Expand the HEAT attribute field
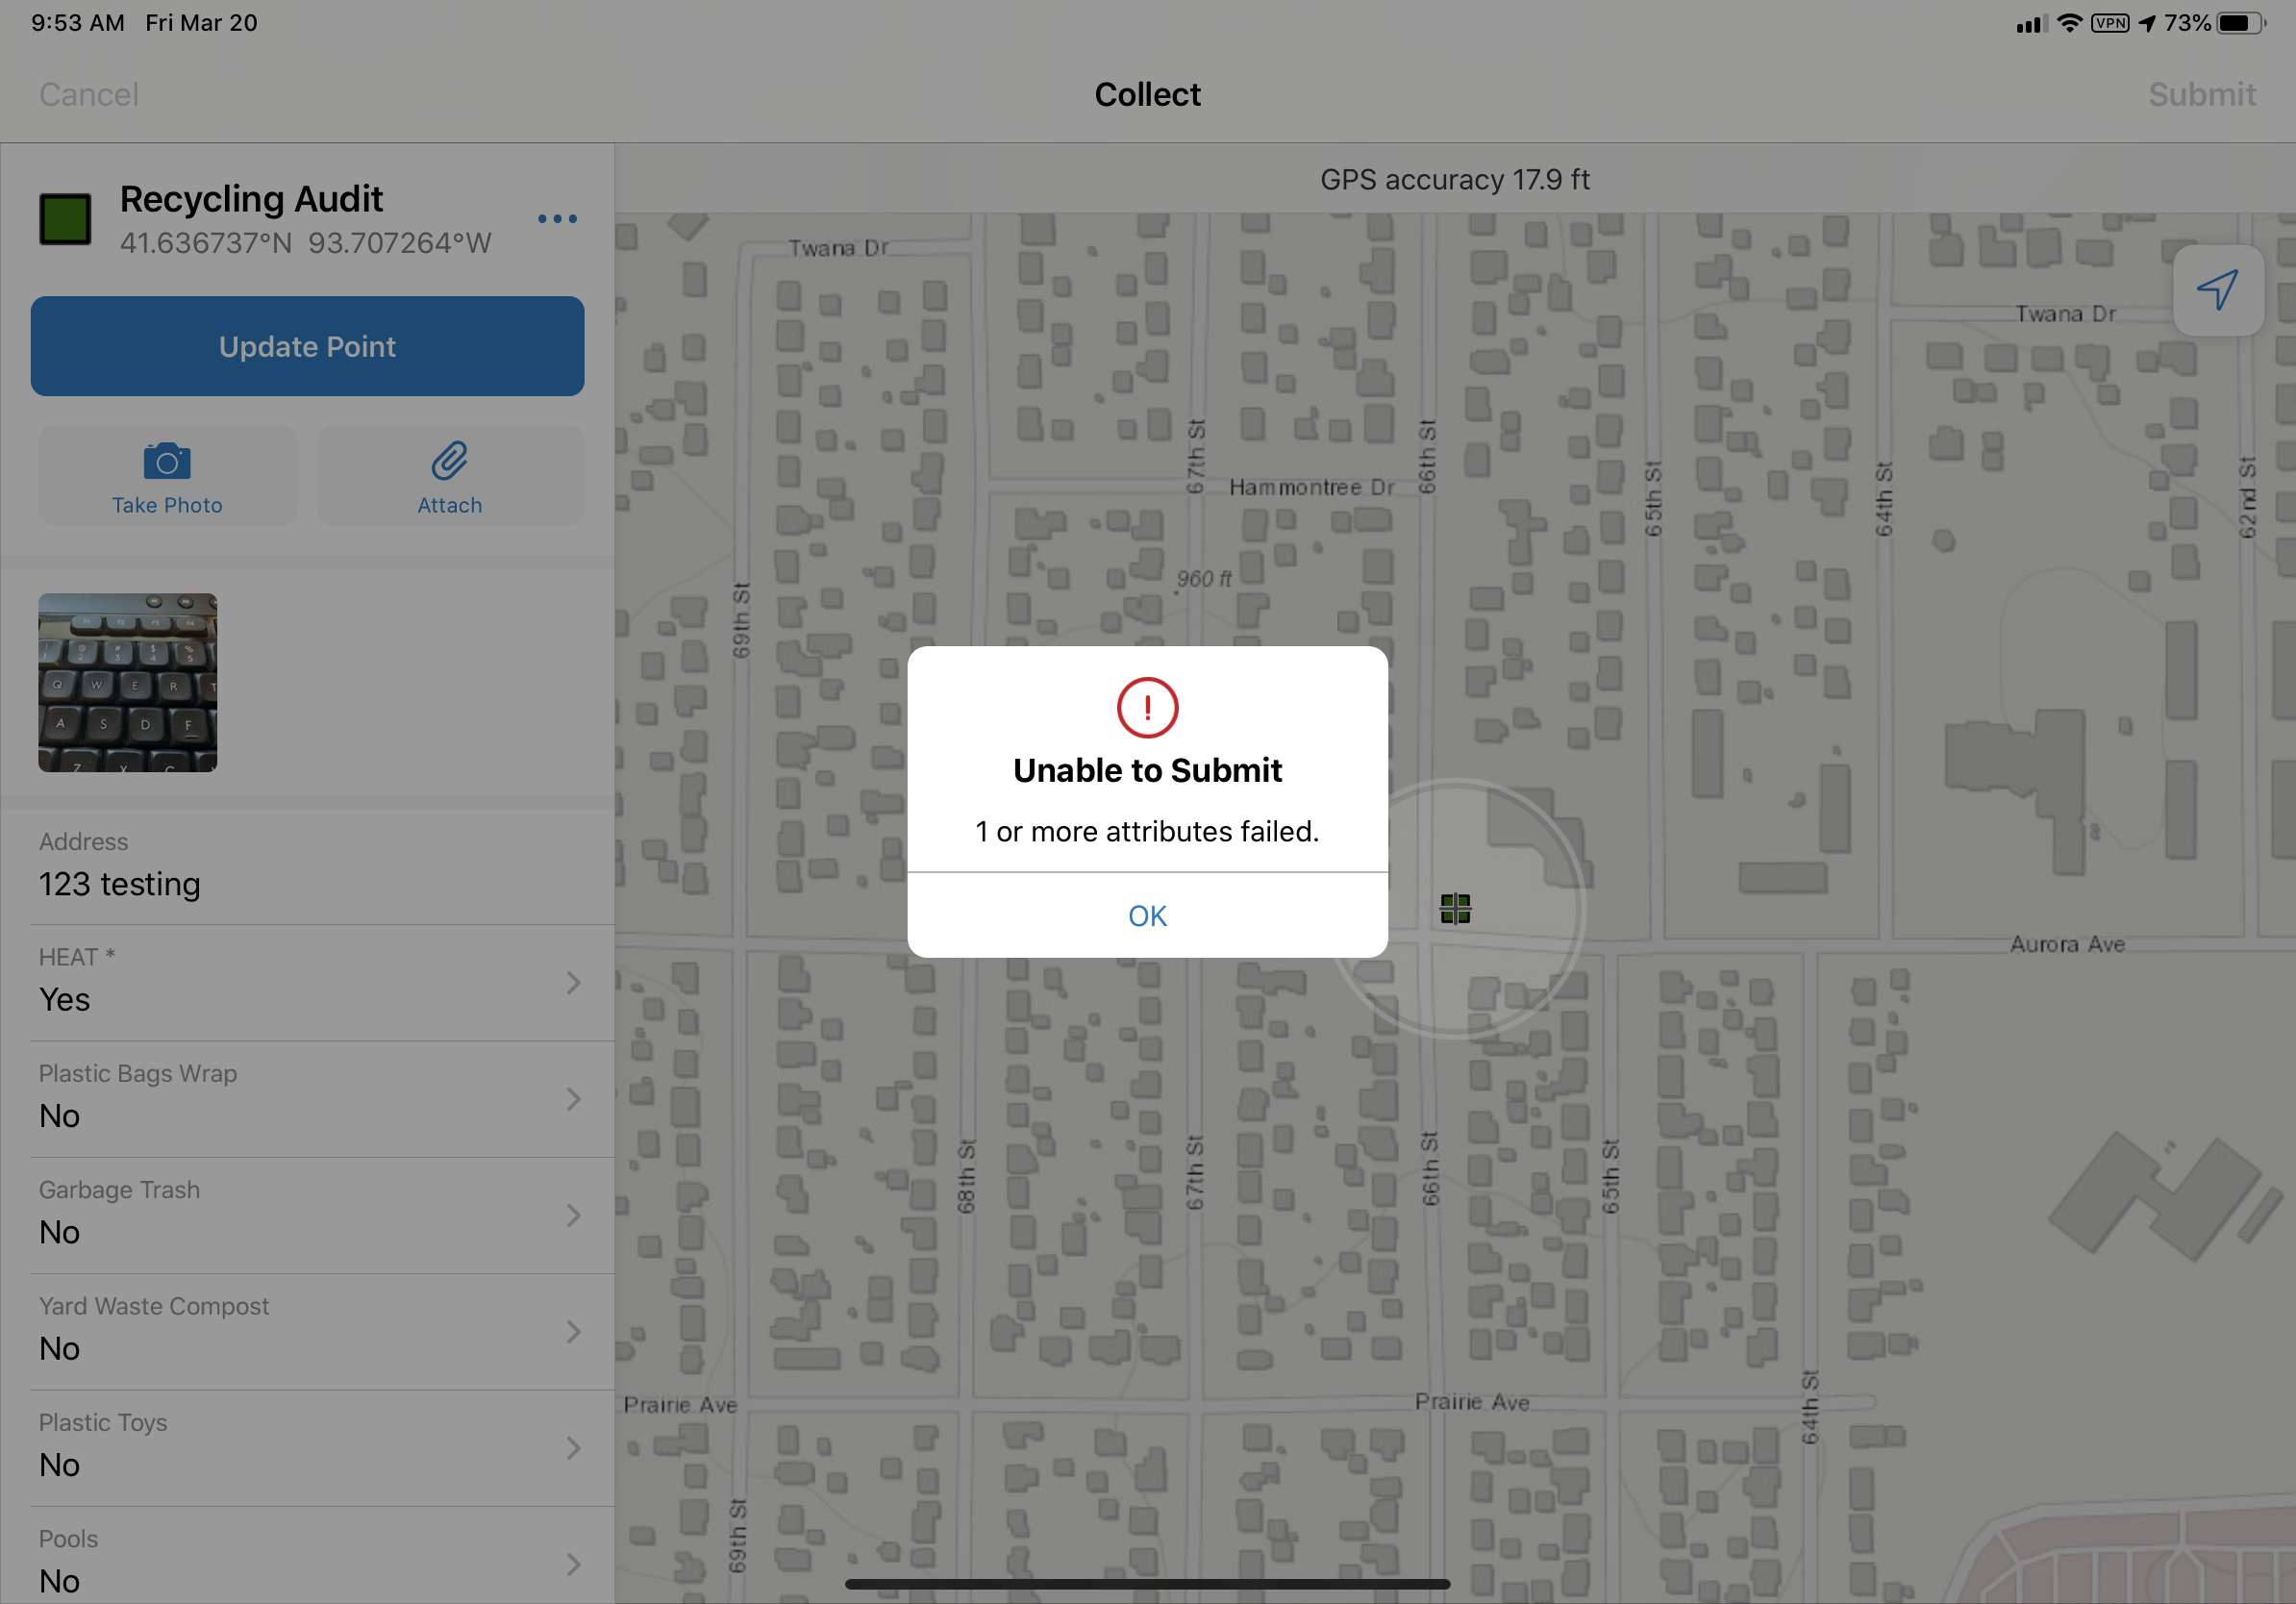 click(x=576, y=981)
